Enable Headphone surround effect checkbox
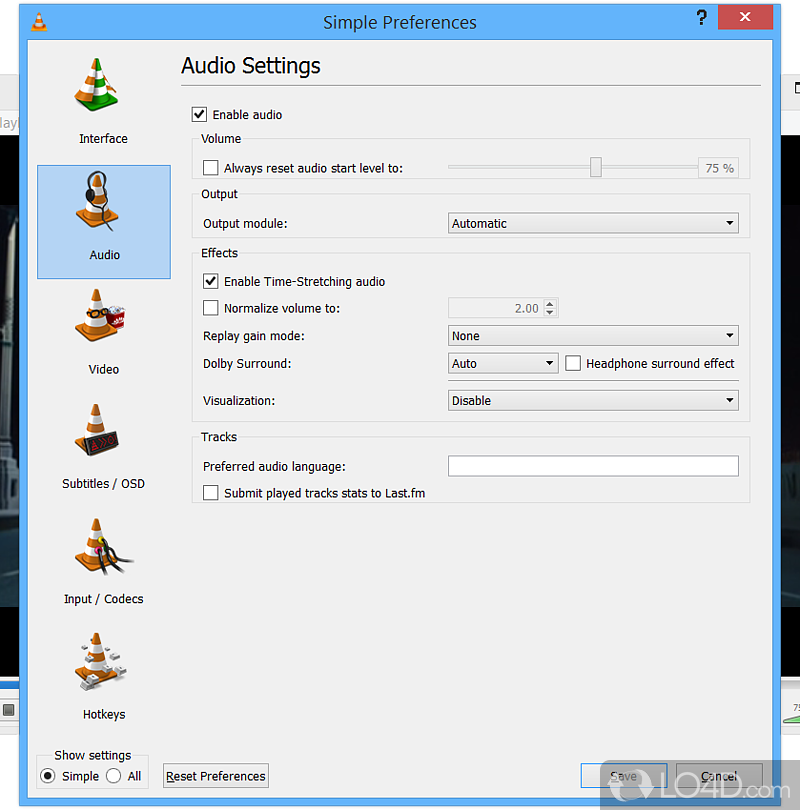This screenshot has width=800, height=810. click(573, 364)
